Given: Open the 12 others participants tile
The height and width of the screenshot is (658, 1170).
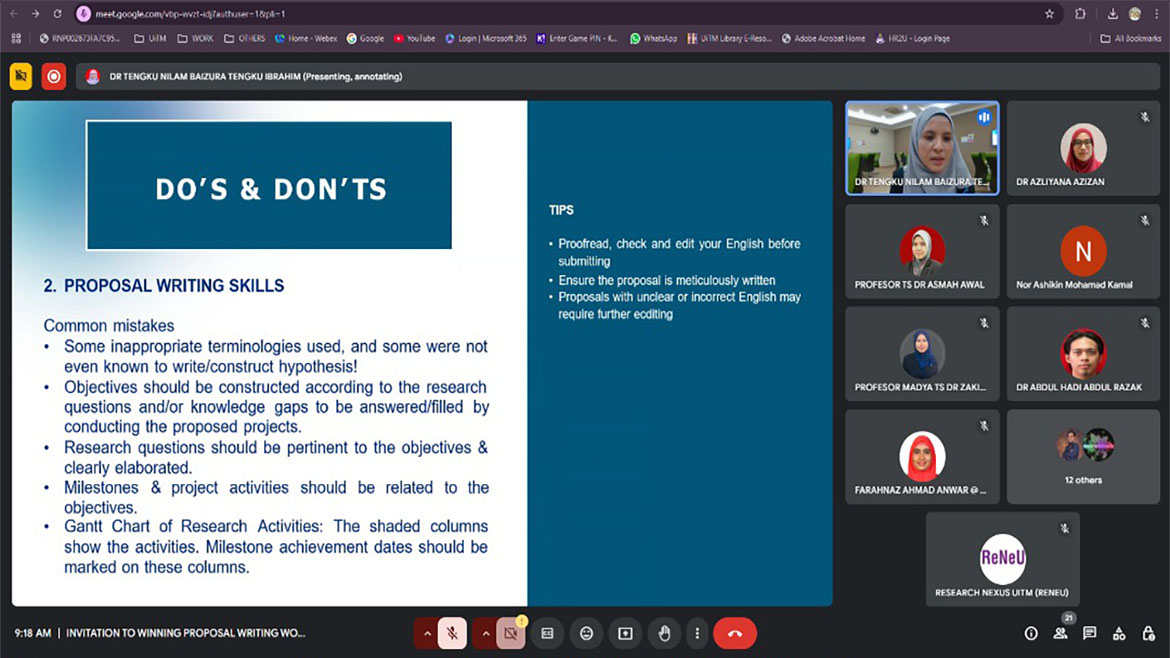Looking at the screenshot, I should coord(1083,457).
